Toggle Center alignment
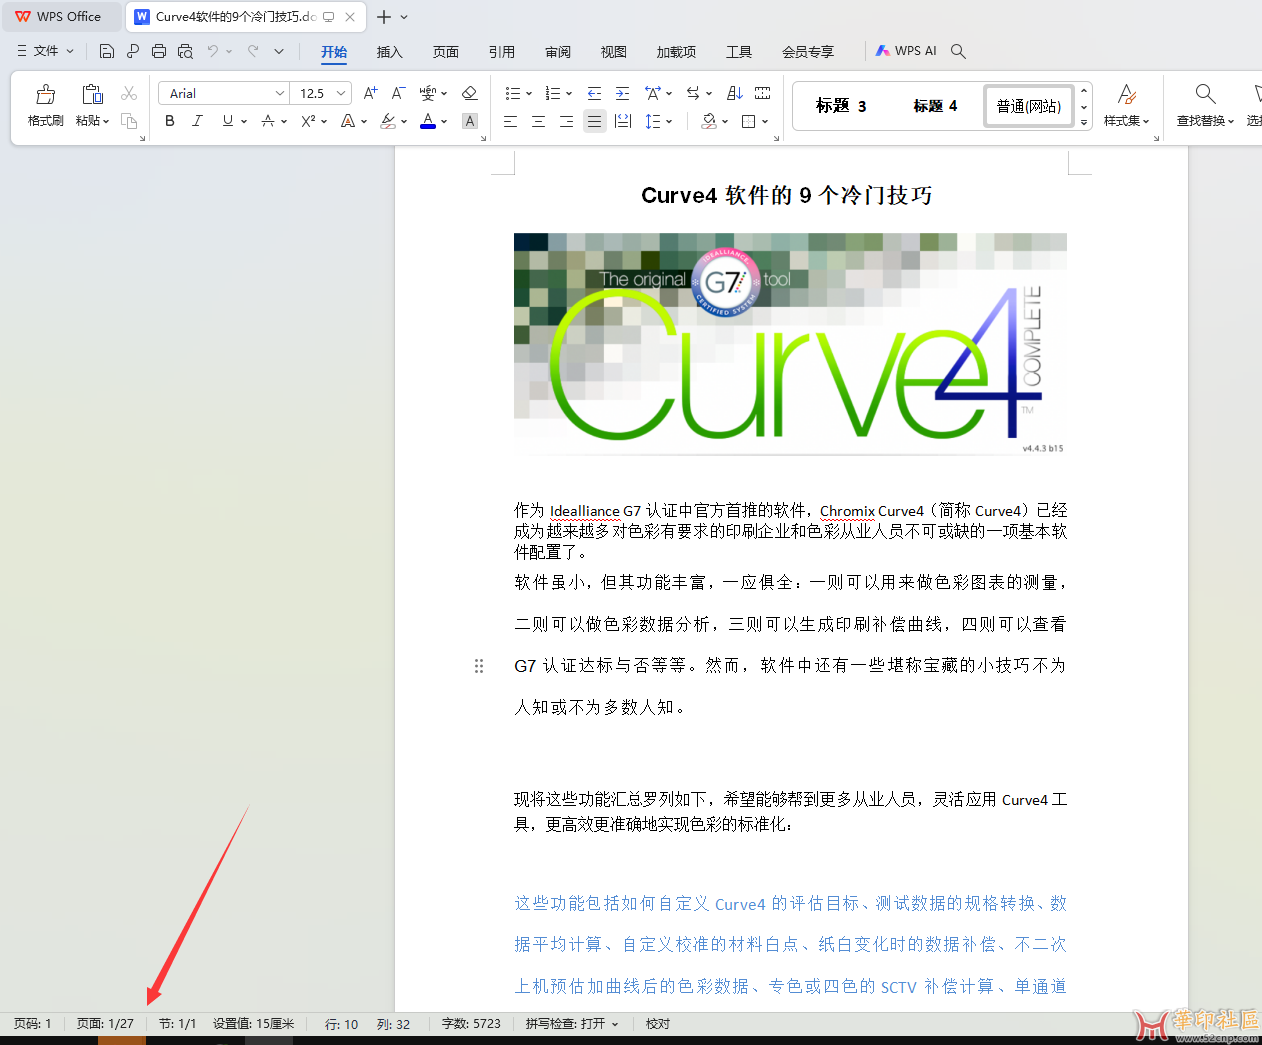The height and width of the screenshot is (1045, 1262). click(x=538, y=121)
